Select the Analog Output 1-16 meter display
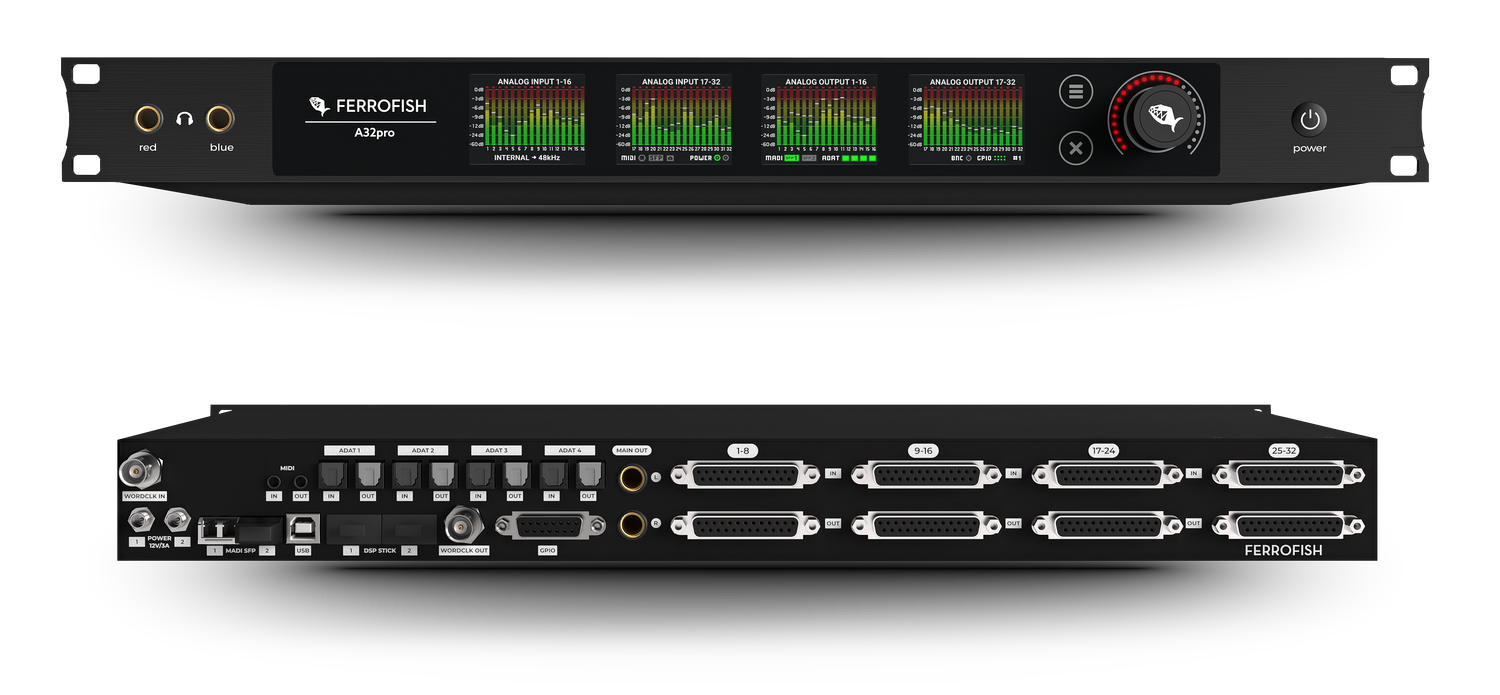The height and width of the screenshot is (695, 1500). 819,119
